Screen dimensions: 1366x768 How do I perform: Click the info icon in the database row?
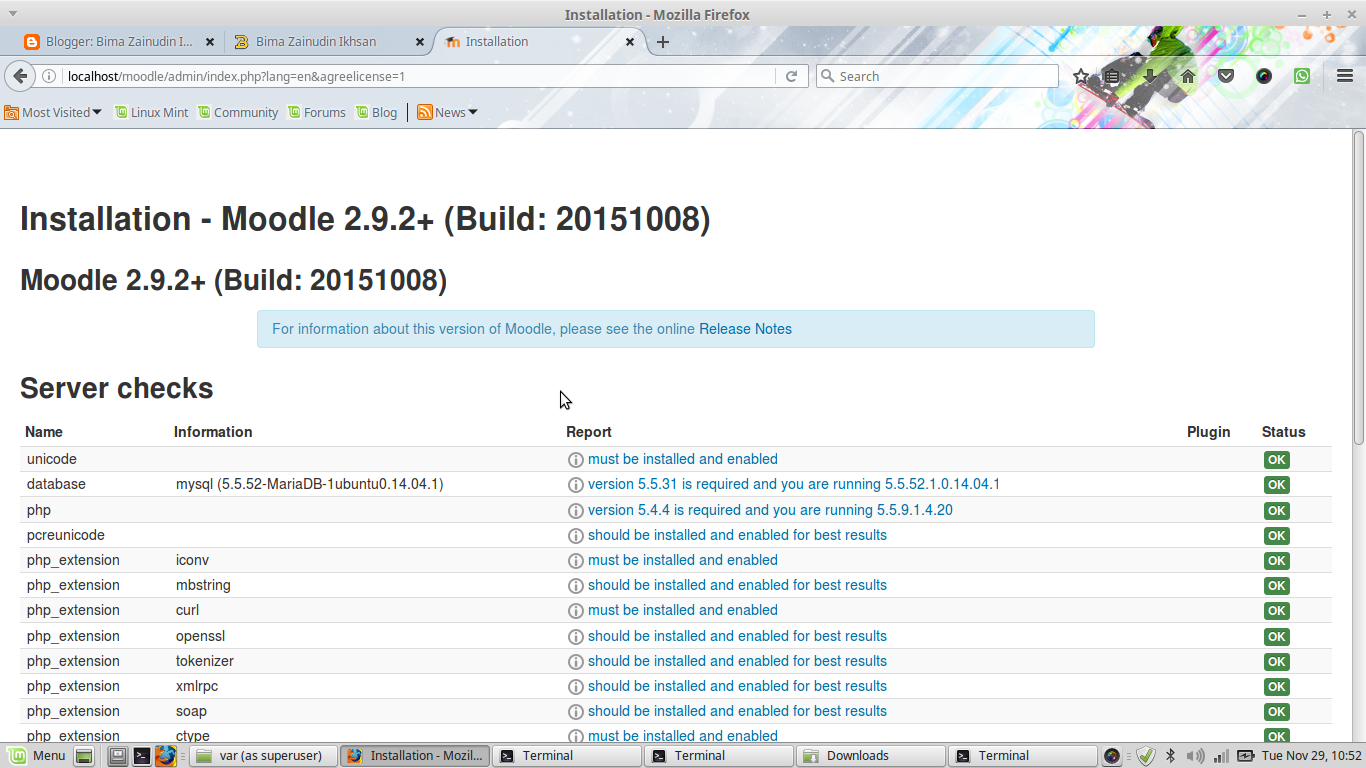tap(576, 485)
